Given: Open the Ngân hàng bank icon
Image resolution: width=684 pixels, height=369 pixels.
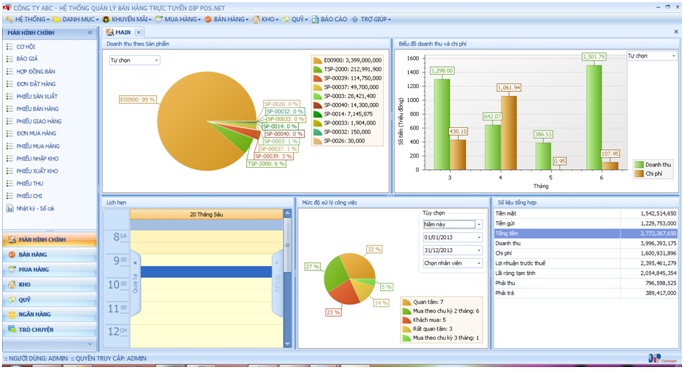Looking at the screenshot, I should pyautogui.click(x=12, y=314).
